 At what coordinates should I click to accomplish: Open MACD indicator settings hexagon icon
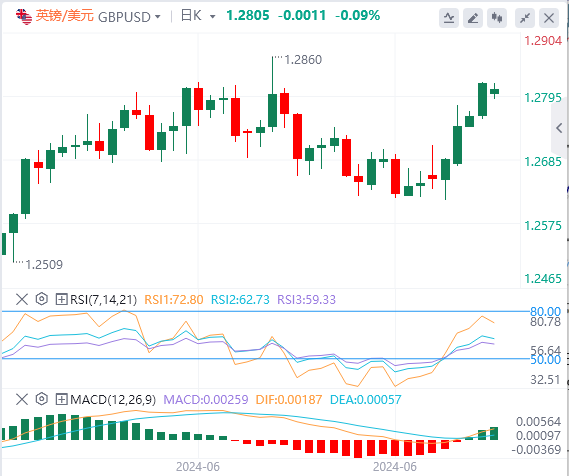pyautogui.click(x=42, y=399)
